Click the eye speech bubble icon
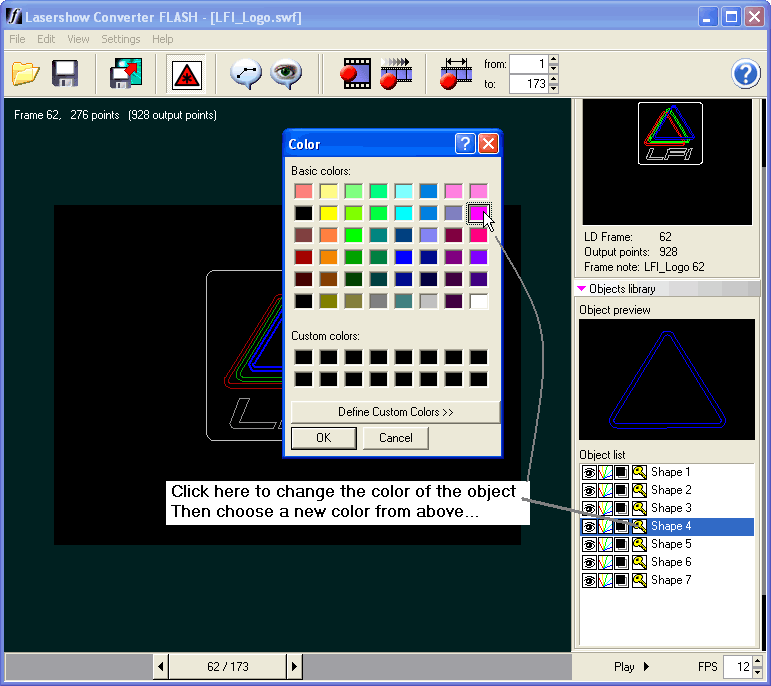 click(x=286, y=74)
